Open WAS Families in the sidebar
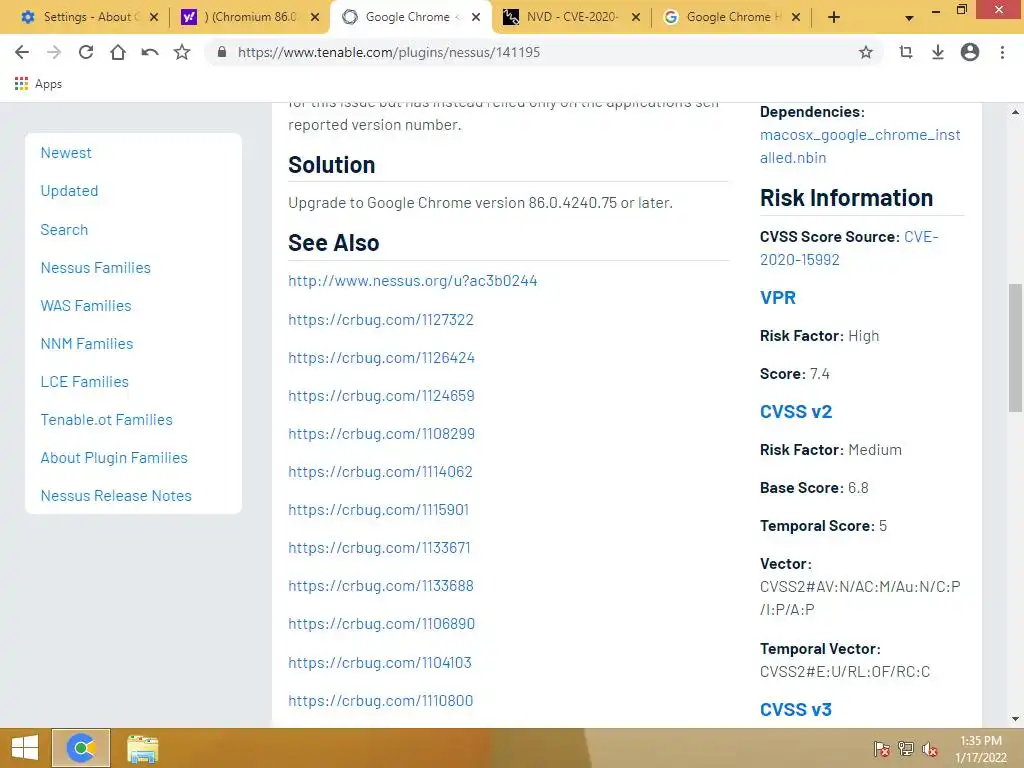This screenshot has height=768, width=1024. [86, 306]
